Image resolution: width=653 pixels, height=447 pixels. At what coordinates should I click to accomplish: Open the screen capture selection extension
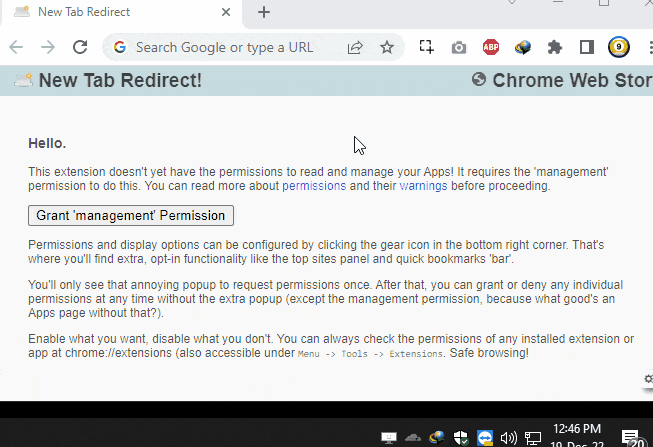[x=426, y=47]
